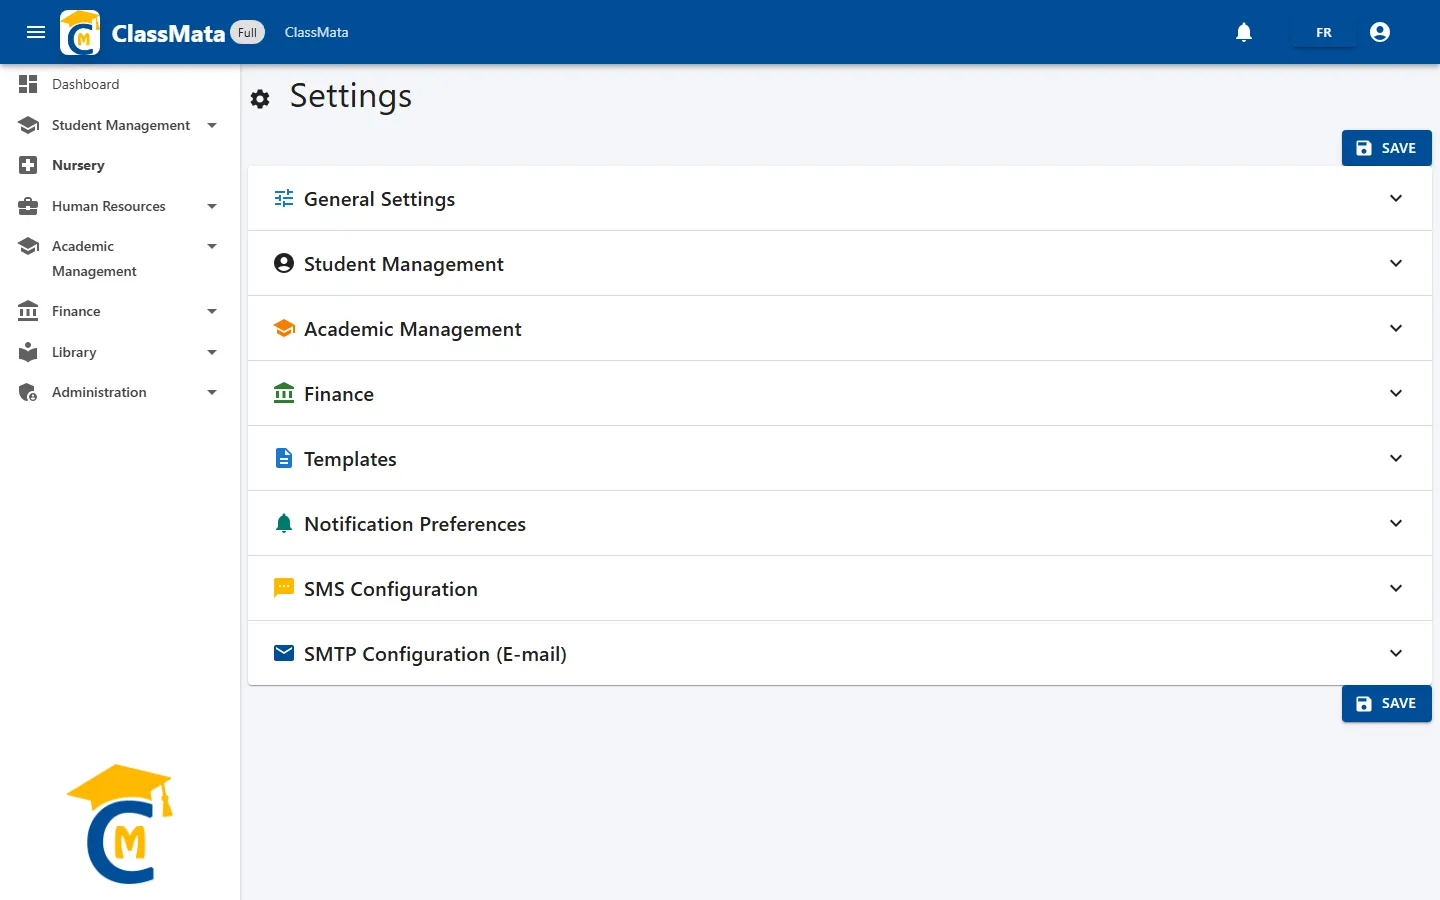Click the General Settings sliders icon

pyautogui.click(x=284, y=198)
